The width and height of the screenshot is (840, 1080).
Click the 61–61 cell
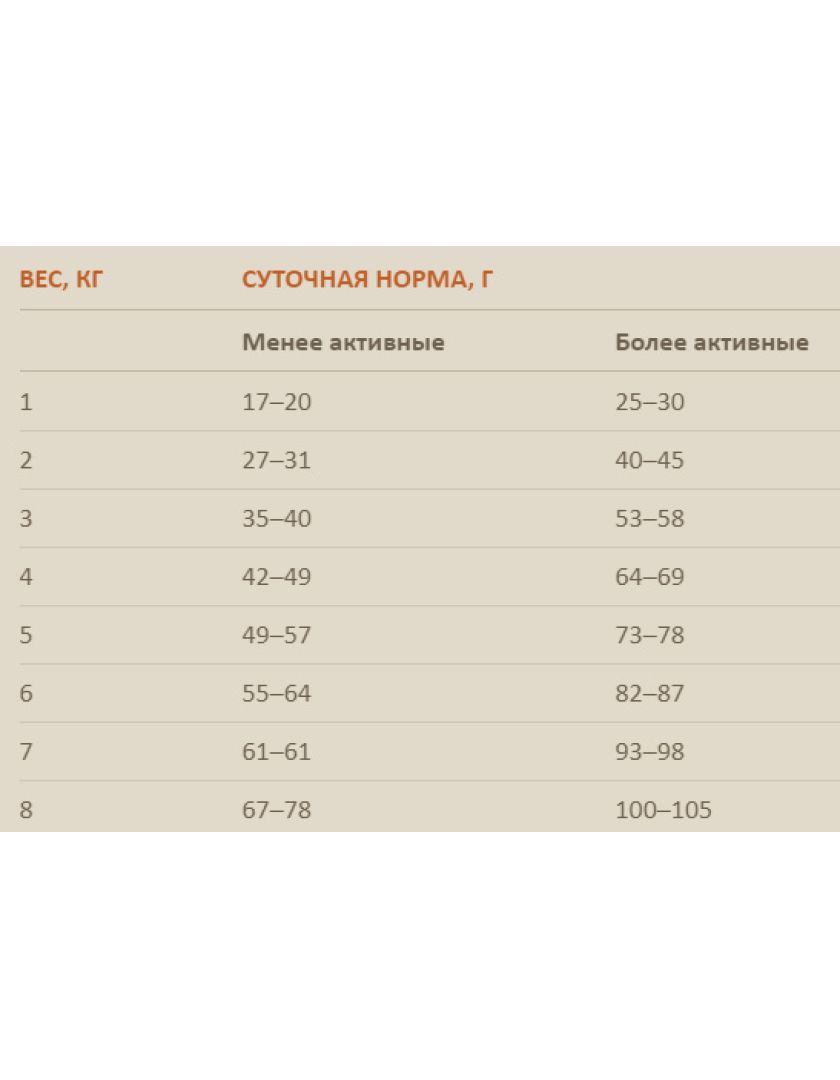276,751
